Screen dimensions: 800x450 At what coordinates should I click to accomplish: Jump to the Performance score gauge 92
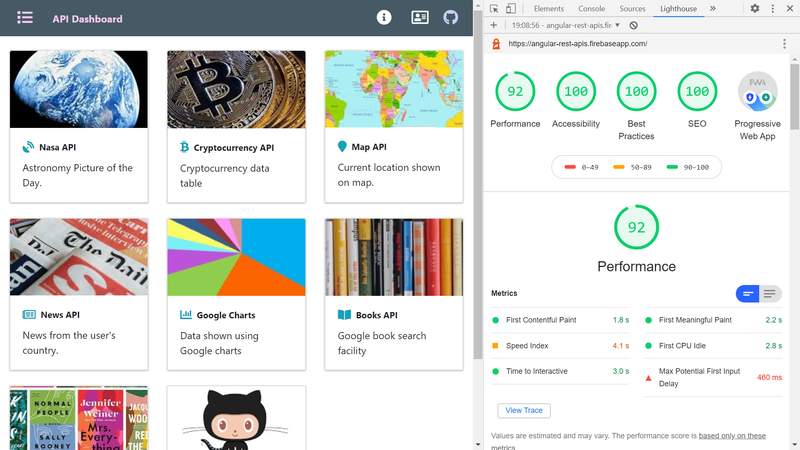[515, 91]
